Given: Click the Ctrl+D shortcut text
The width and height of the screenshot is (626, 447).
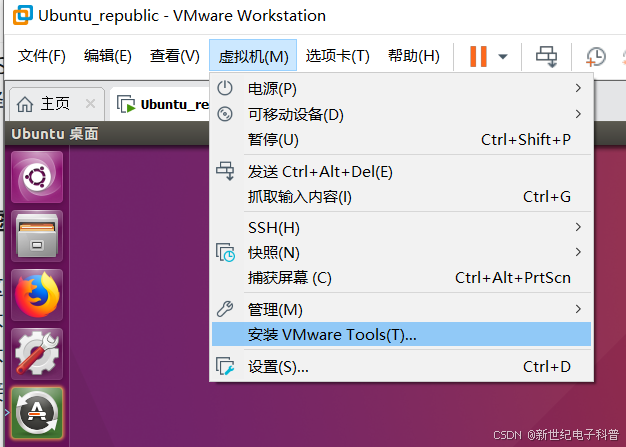Looking at the screenshot, I should [x=547, y=366].
